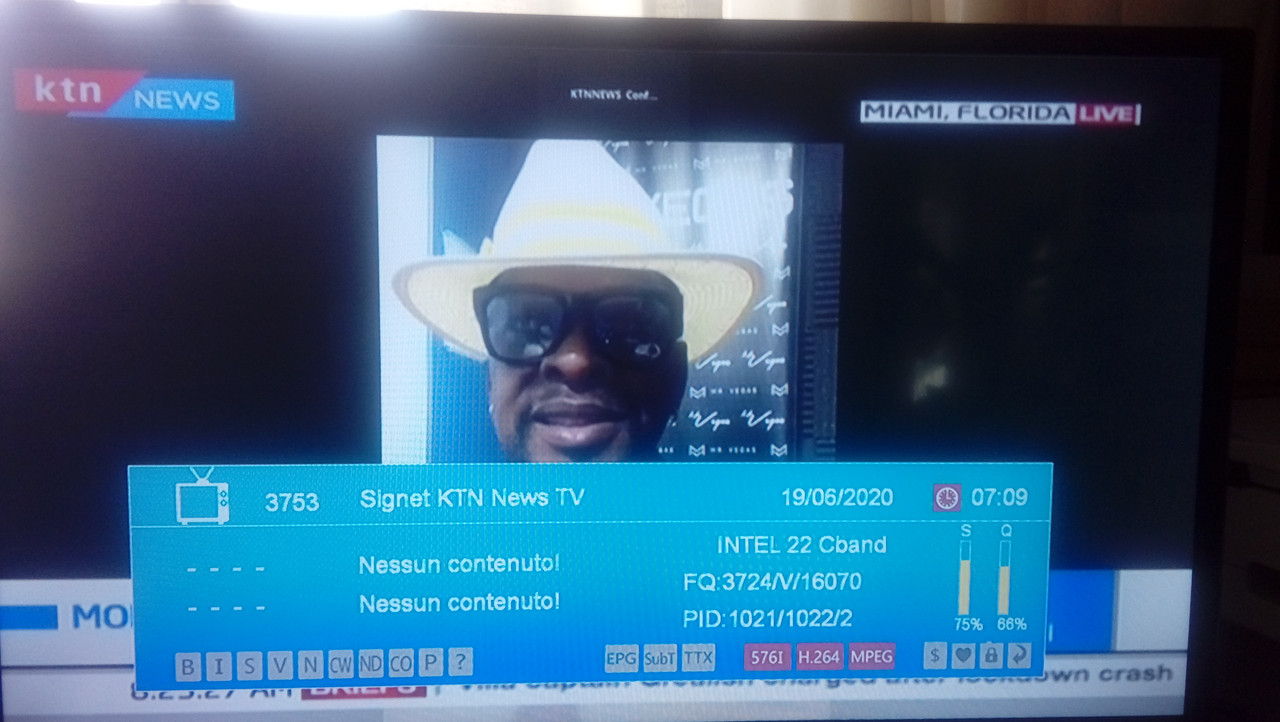Screen dimensions: 1280x722
Task: Click the PID:1021/1022/2 line
Action: coord(768,619)
